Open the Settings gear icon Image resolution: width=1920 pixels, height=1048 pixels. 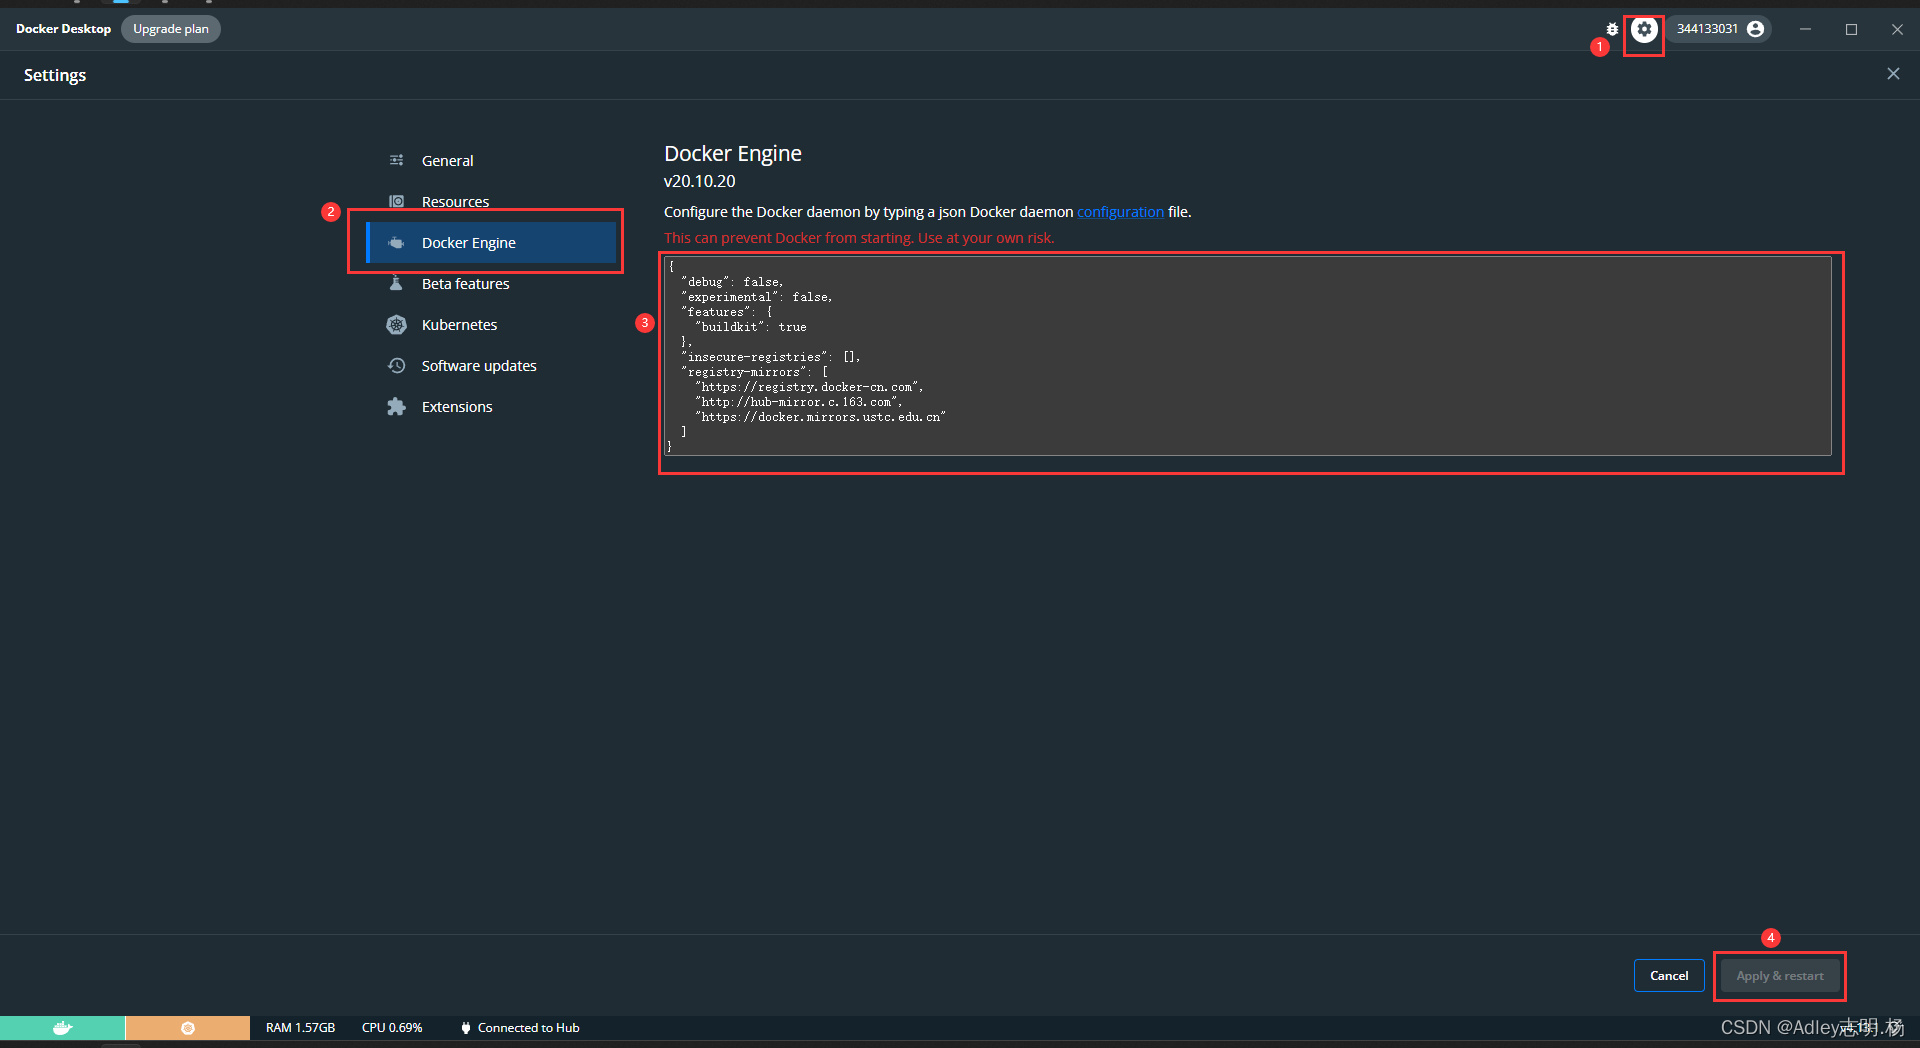tap(1644, 29)
